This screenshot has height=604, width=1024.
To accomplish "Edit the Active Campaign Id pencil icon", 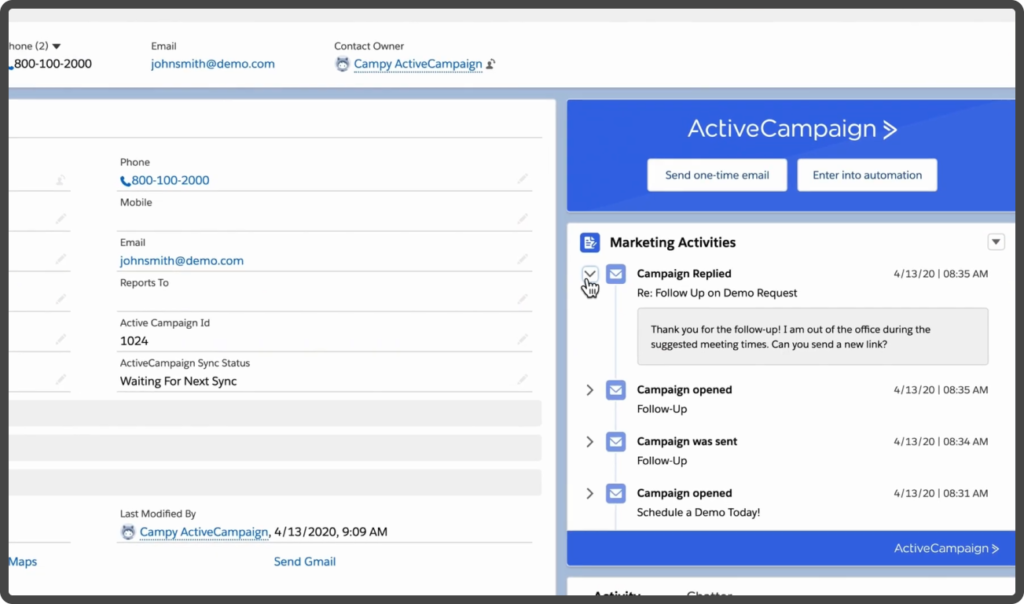I will [522, 340].
